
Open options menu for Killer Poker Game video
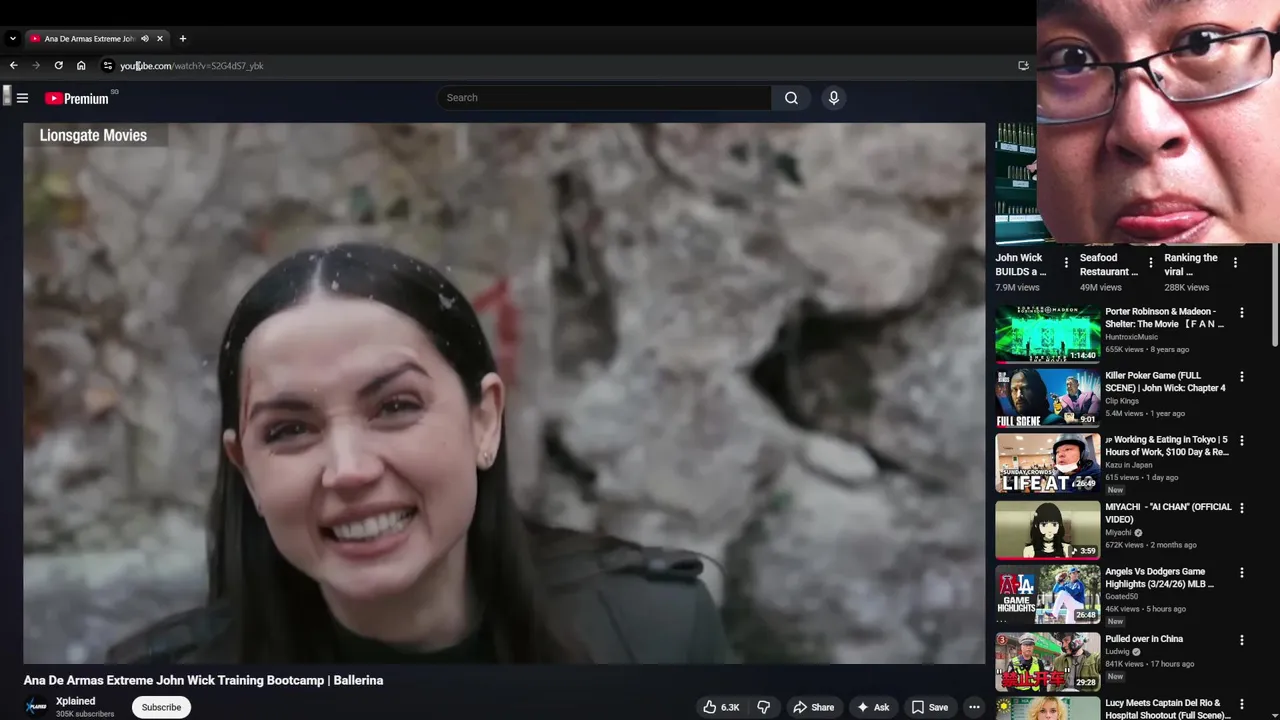(1242, 377)
